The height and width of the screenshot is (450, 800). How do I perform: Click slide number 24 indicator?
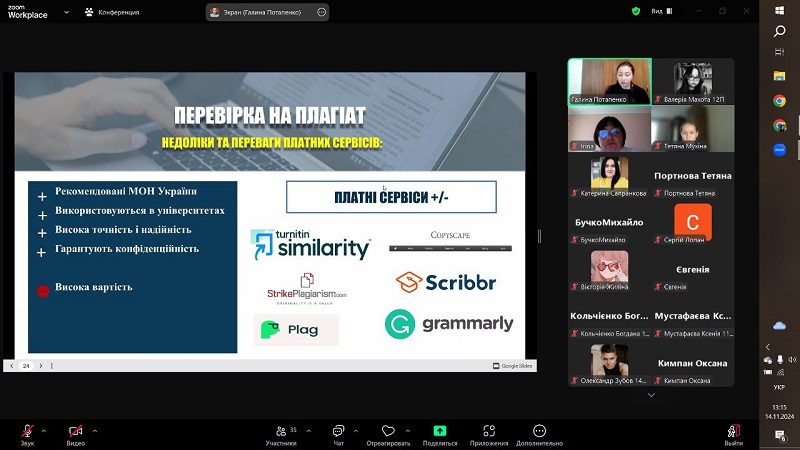coord(26,366)
